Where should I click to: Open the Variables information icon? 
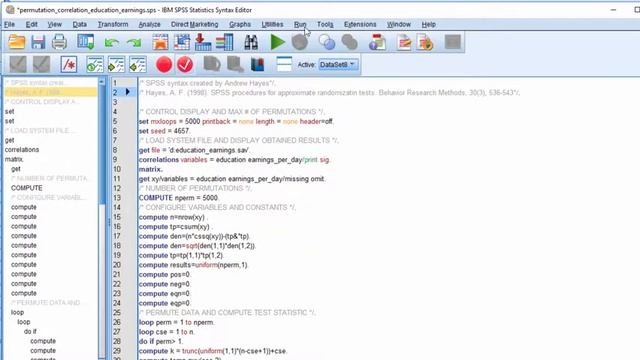pyautogui.click(x=224, y=42)
